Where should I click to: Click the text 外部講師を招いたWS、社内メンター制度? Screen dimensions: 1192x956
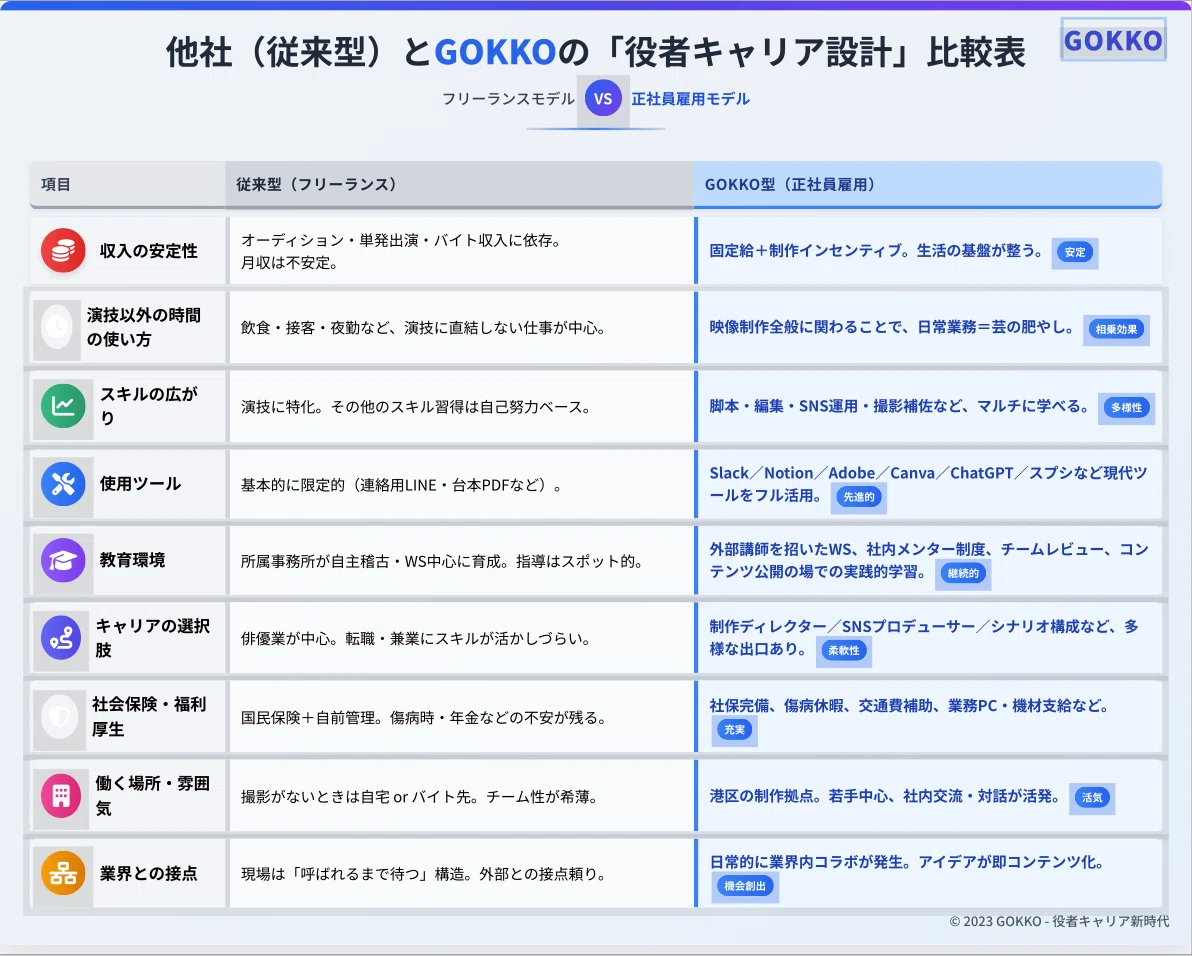coord(847,549)
